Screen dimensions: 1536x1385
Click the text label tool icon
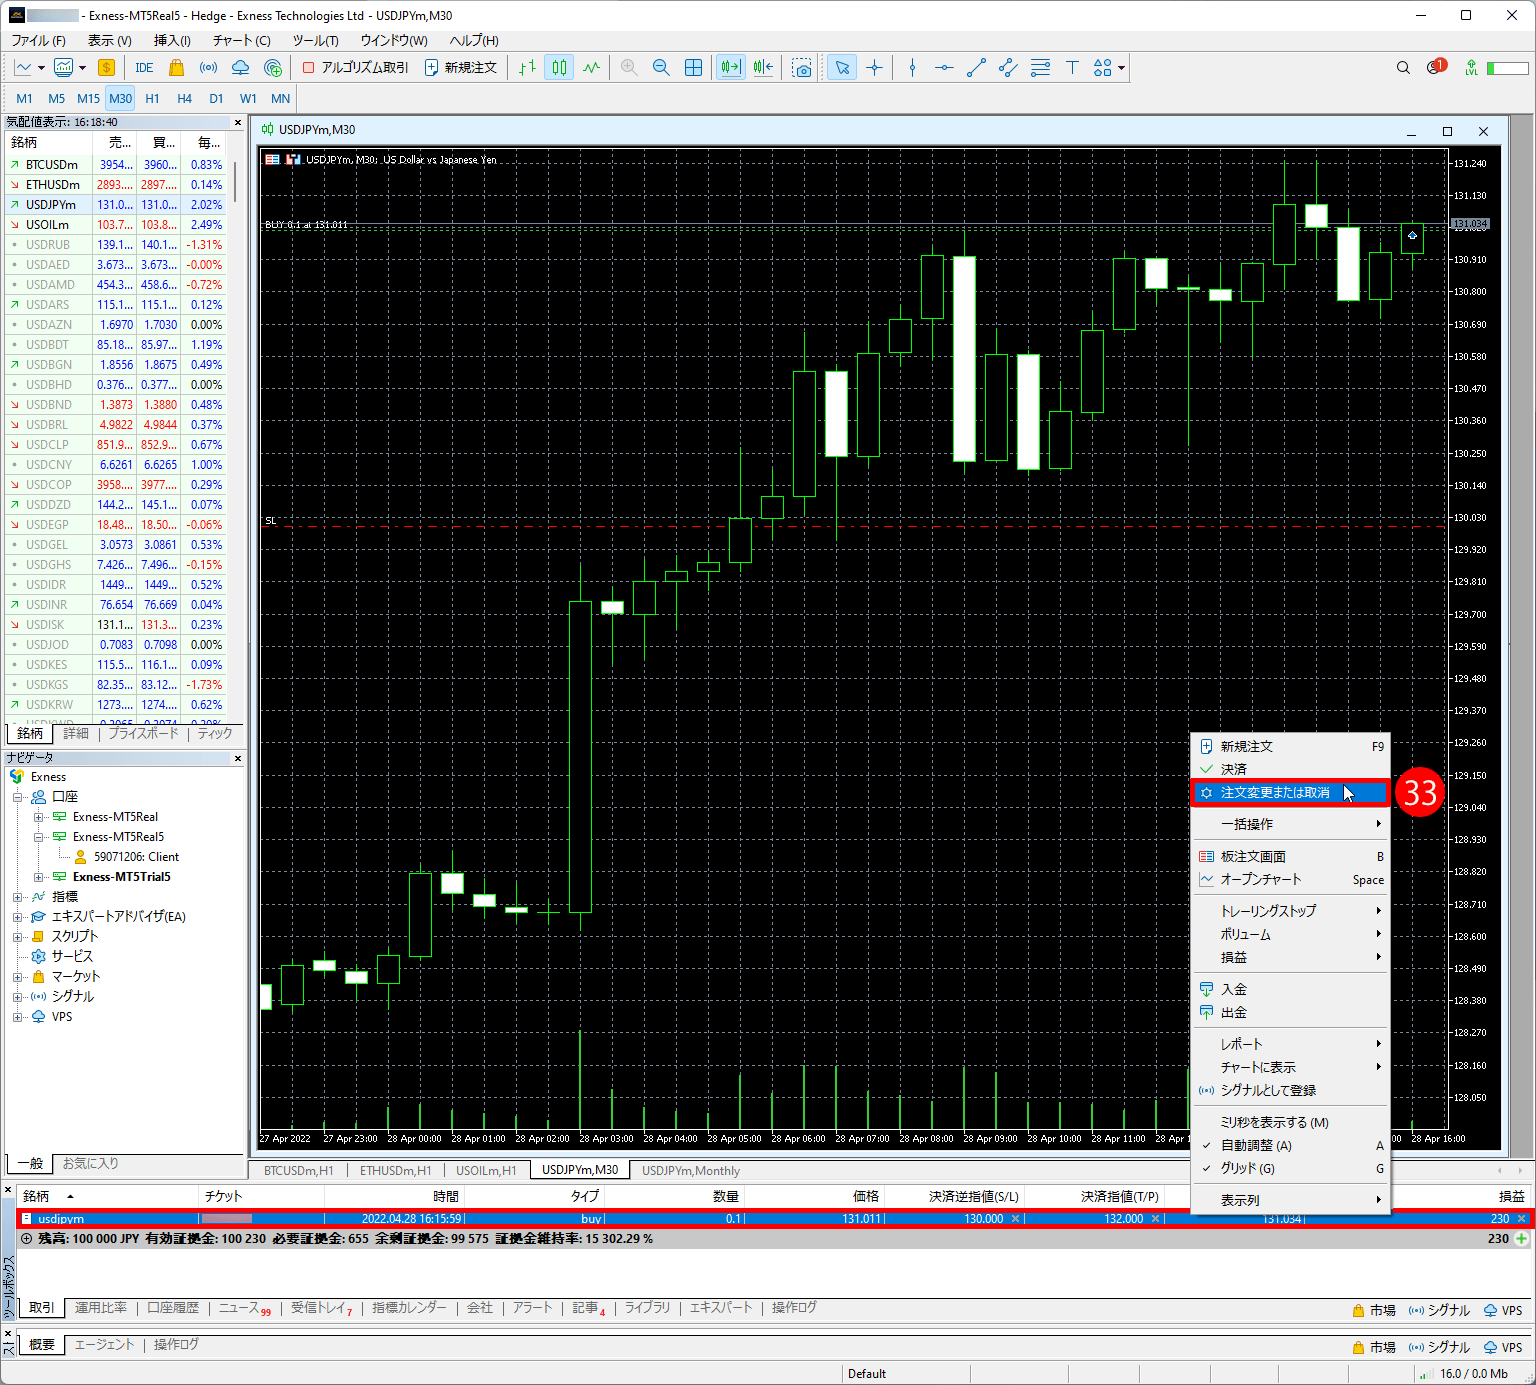(x=1072, y=68)
